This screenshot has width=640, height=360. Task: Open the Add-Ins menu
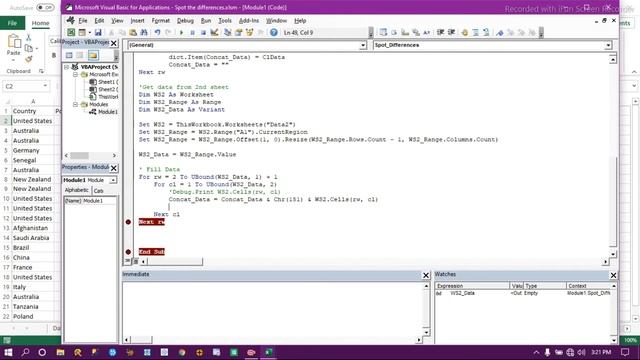click(x=249, y=20)
